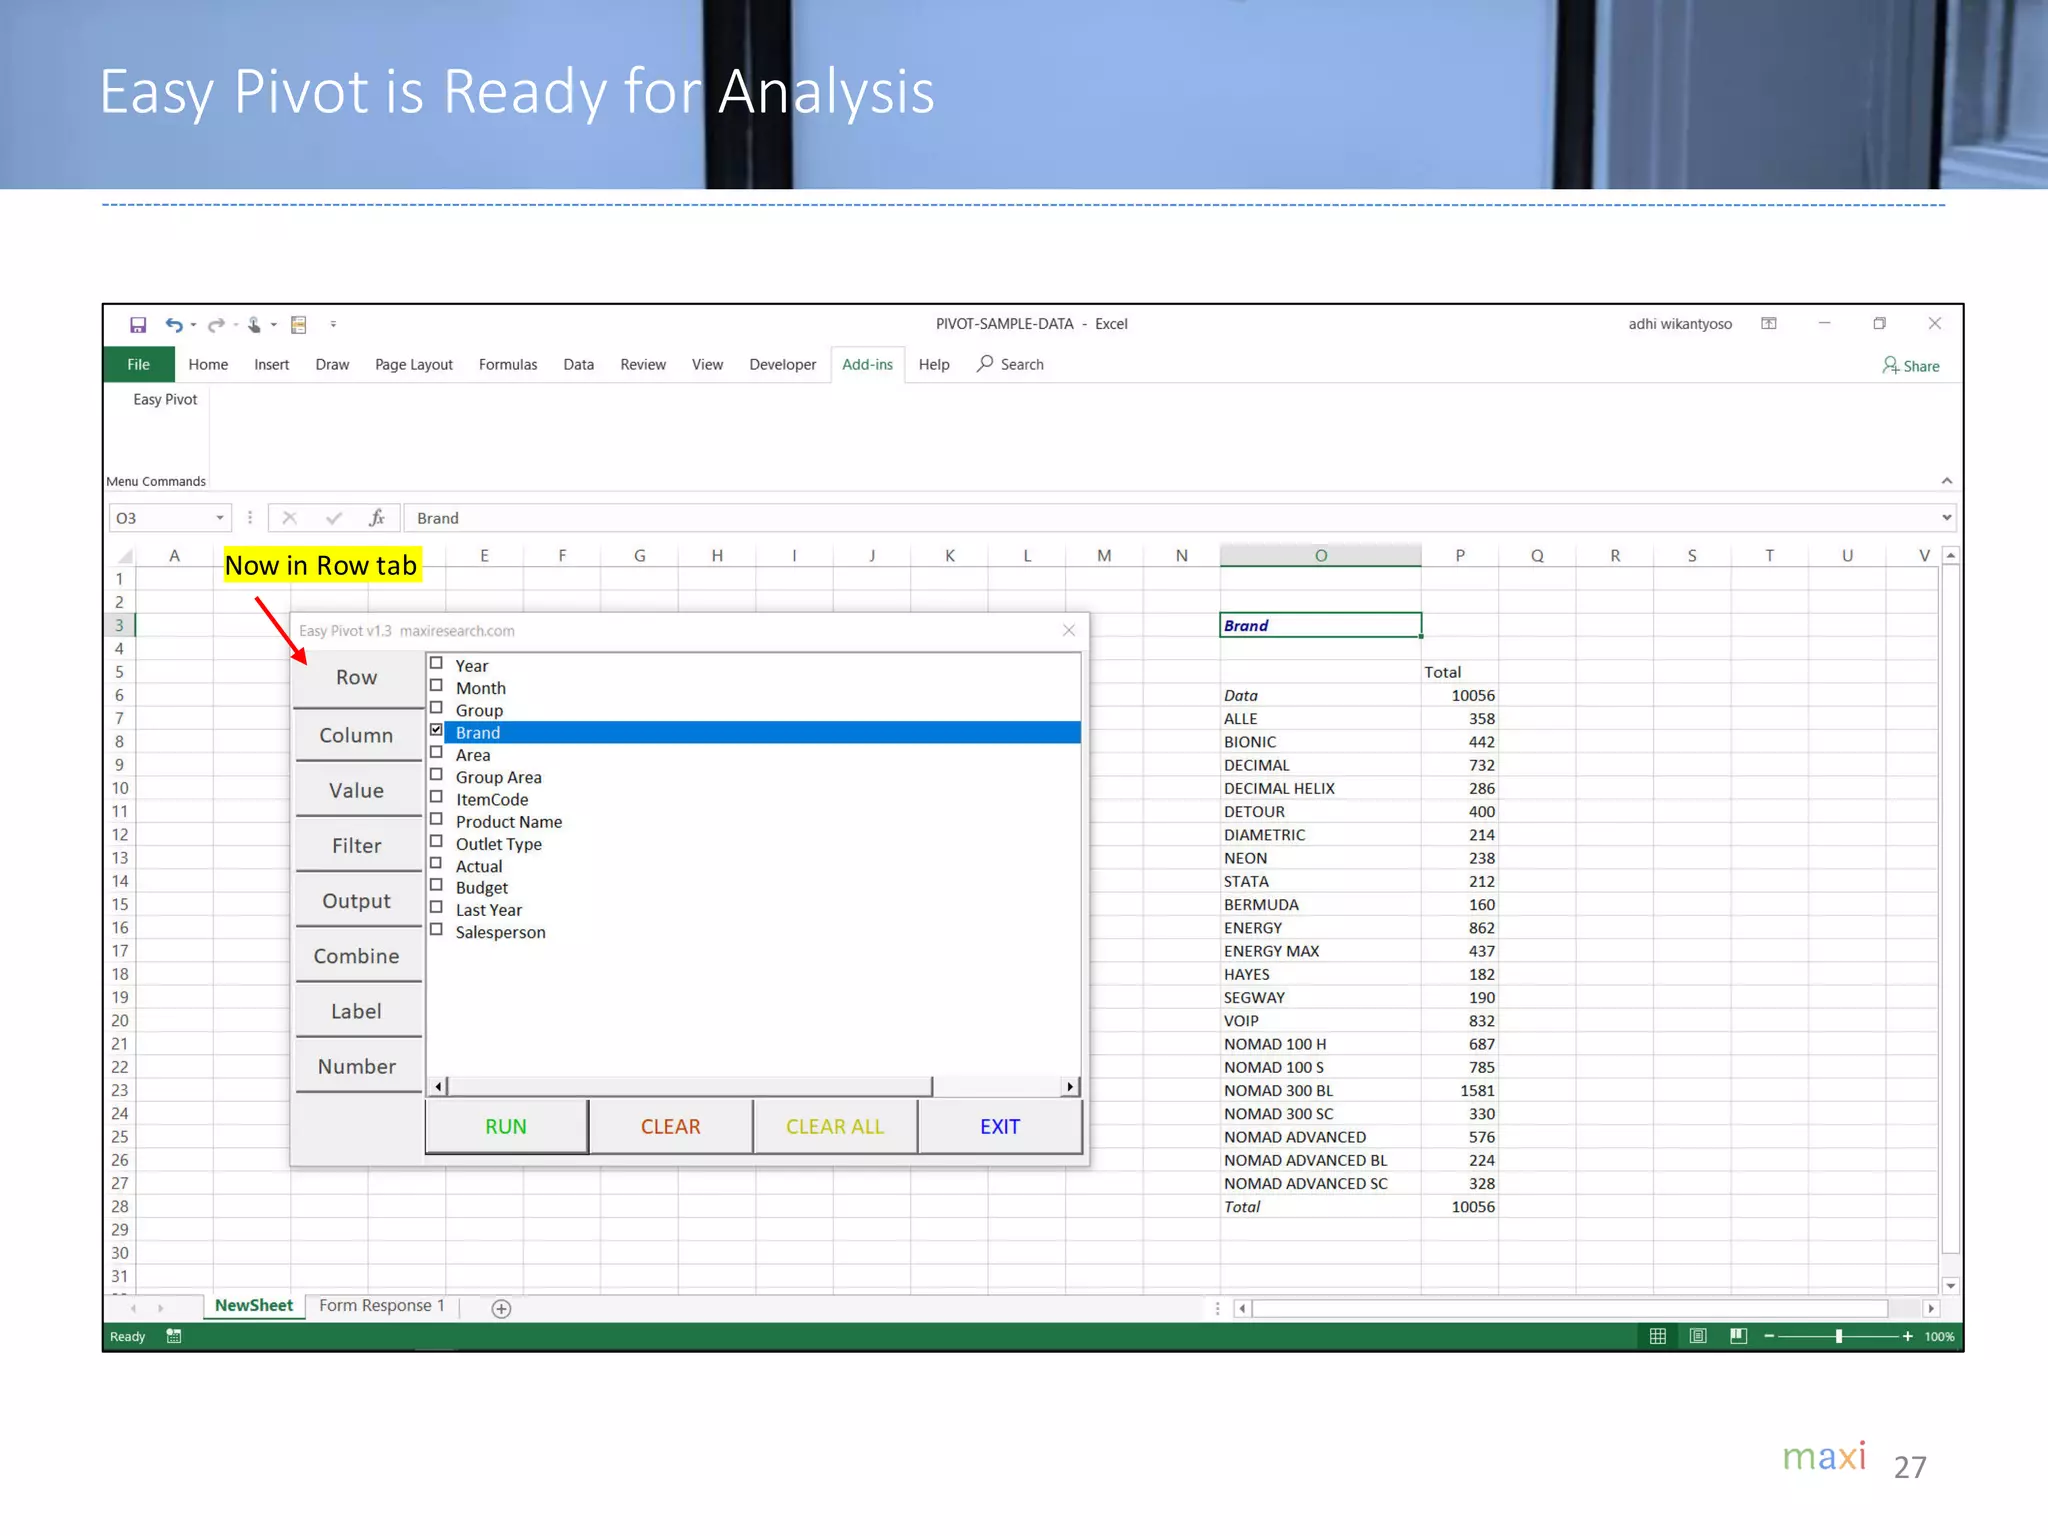Viewport: 2048px width, 1536px height.
Task: Open the Value tab in Easy Pivot
Action: click(357, 791)
